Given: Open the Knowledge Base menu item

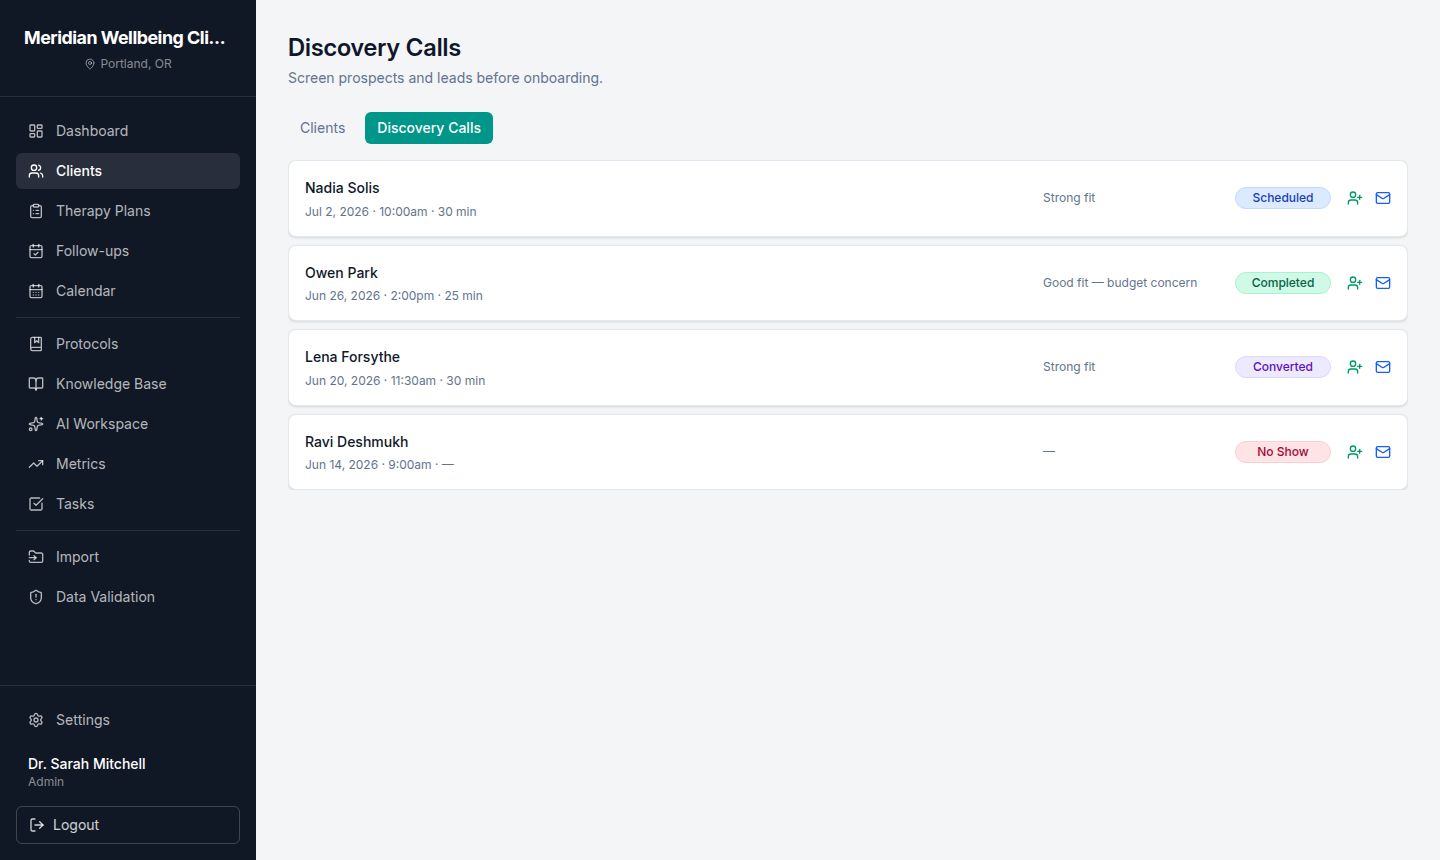Looking at the screenshot, I should pyautogui.click(x=128, y=384).
